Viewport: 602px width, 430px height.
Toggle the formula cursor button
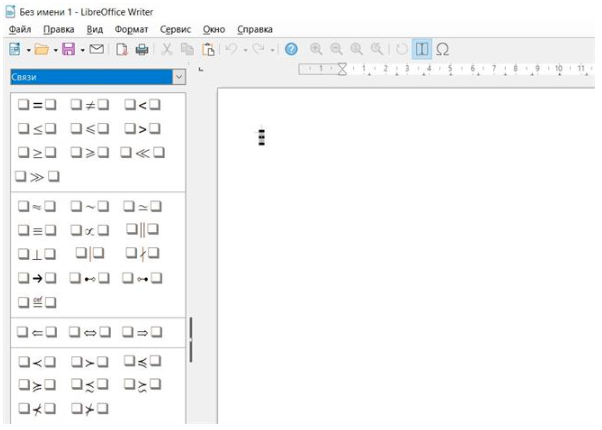tap(422, 49)
